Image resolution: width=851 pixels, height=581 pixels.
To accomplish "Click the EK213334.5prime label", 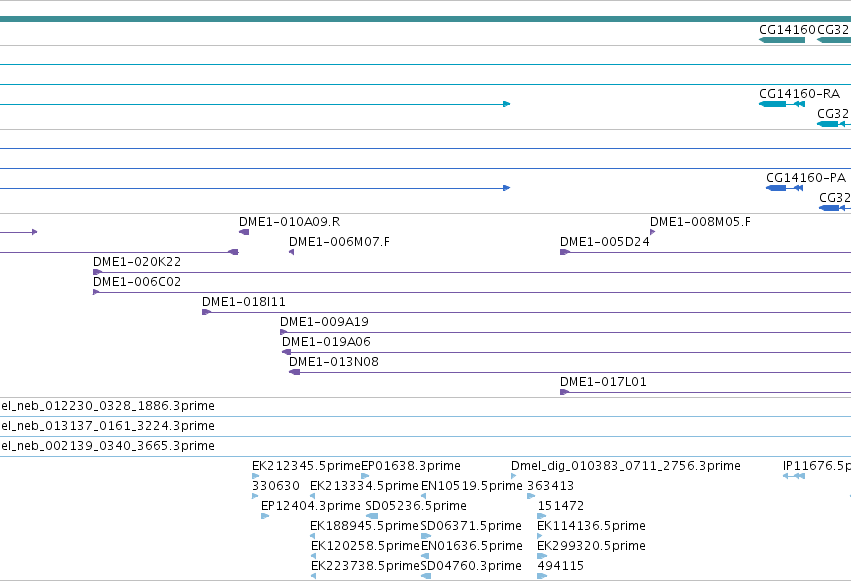I will pyautogui.click(x=364, y=486).
